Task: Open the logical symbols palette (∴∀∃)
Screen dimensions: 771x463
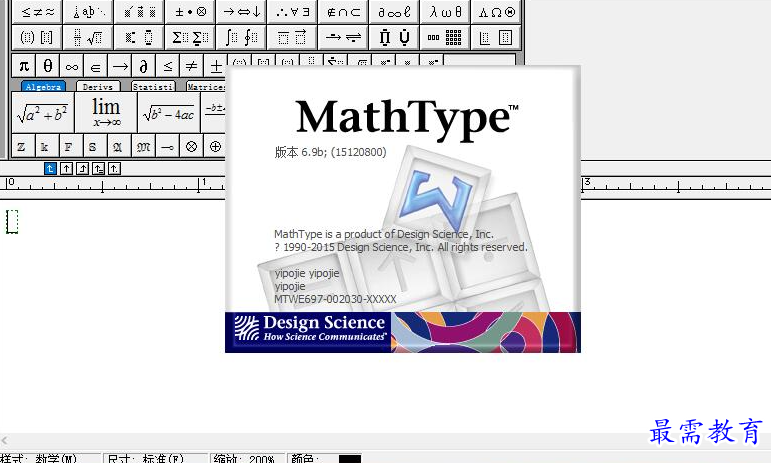Action: (293, 12)
